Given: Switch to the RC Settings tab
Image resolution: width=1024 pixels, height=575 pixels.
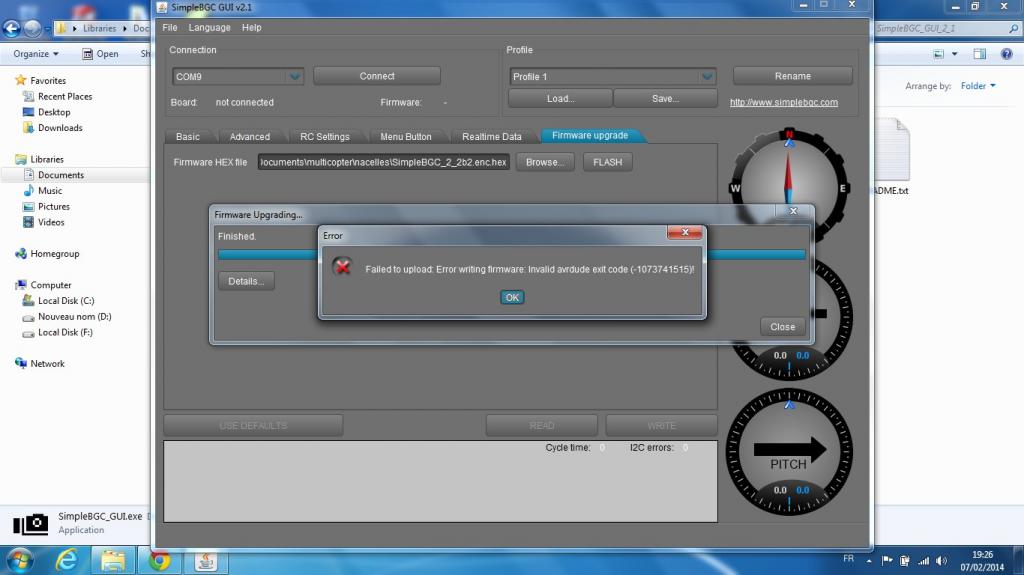Looking at the screenshot, I should click(325, 136).
